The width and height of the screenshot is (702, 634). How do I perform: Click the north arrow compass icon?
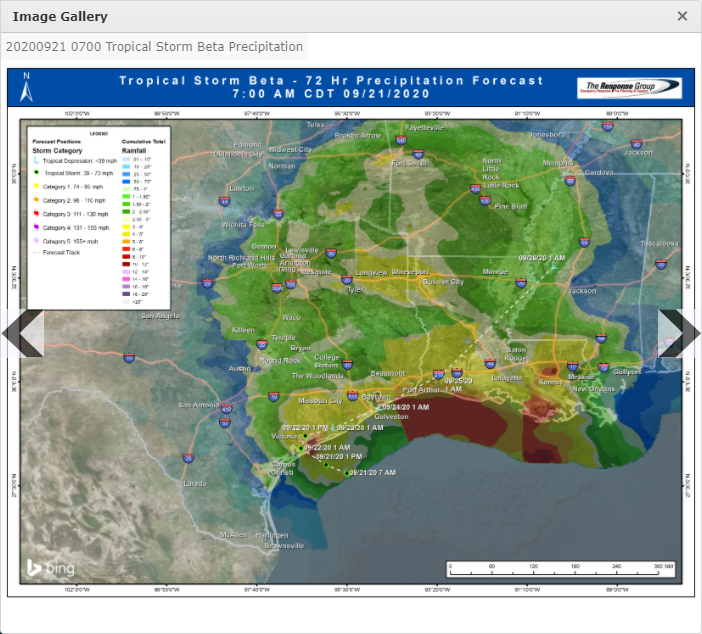[27, 88]
